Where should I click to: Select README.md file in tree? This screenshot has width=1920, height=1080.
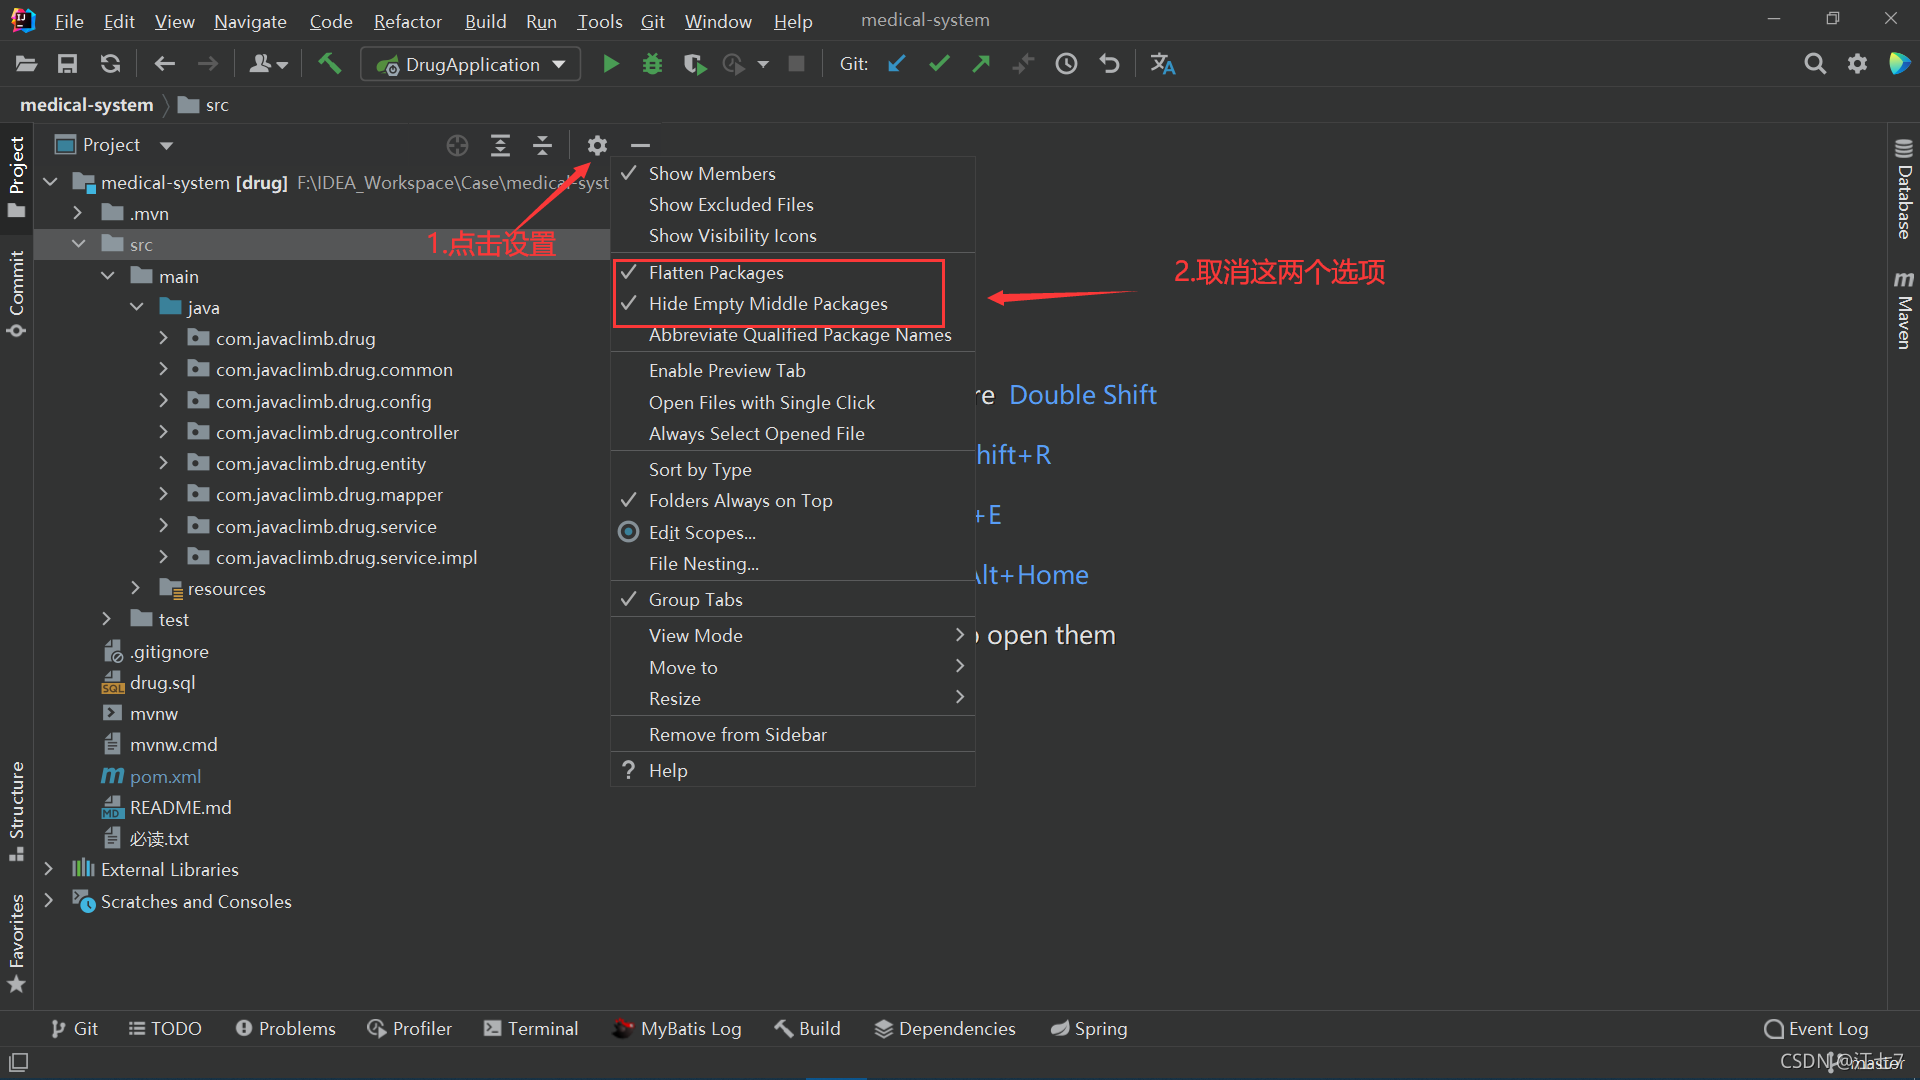click(180, 807)
